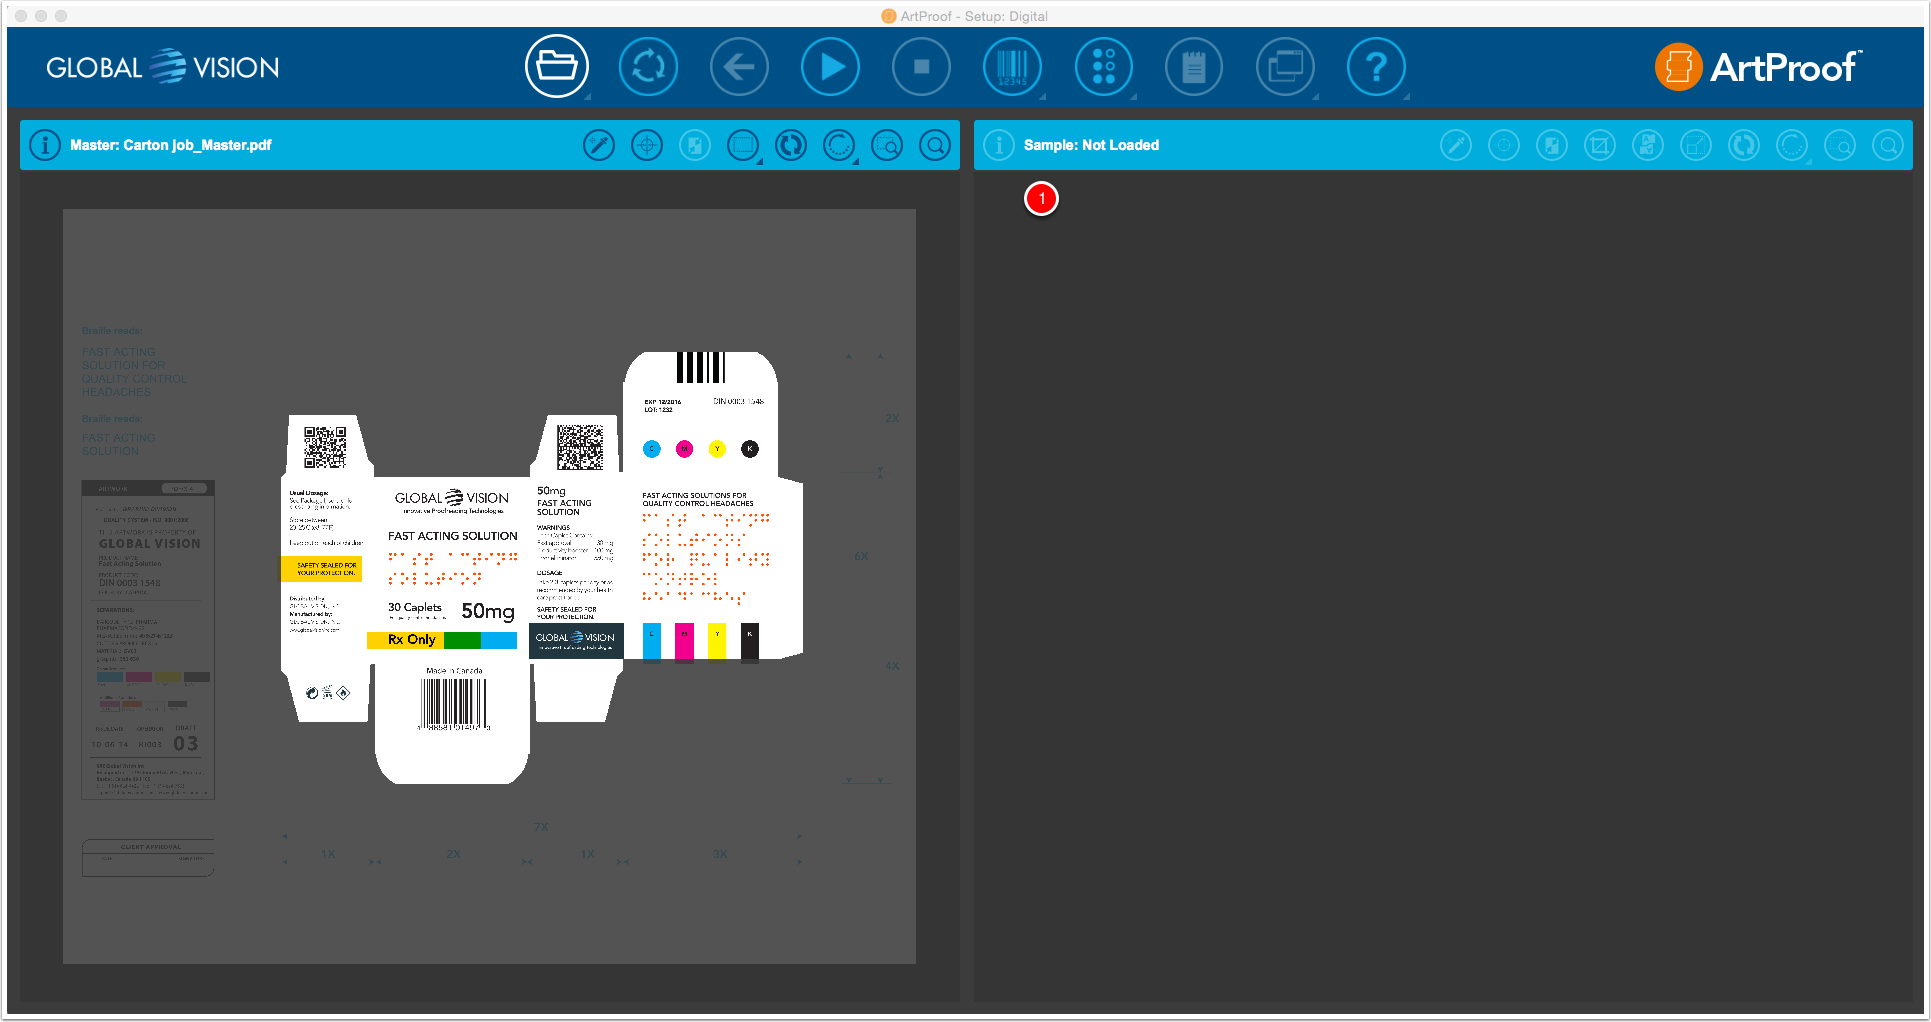Select the Master panel eyedropper tool
The height and width of the screenshot is (1022, 1931).
(599, 145)
